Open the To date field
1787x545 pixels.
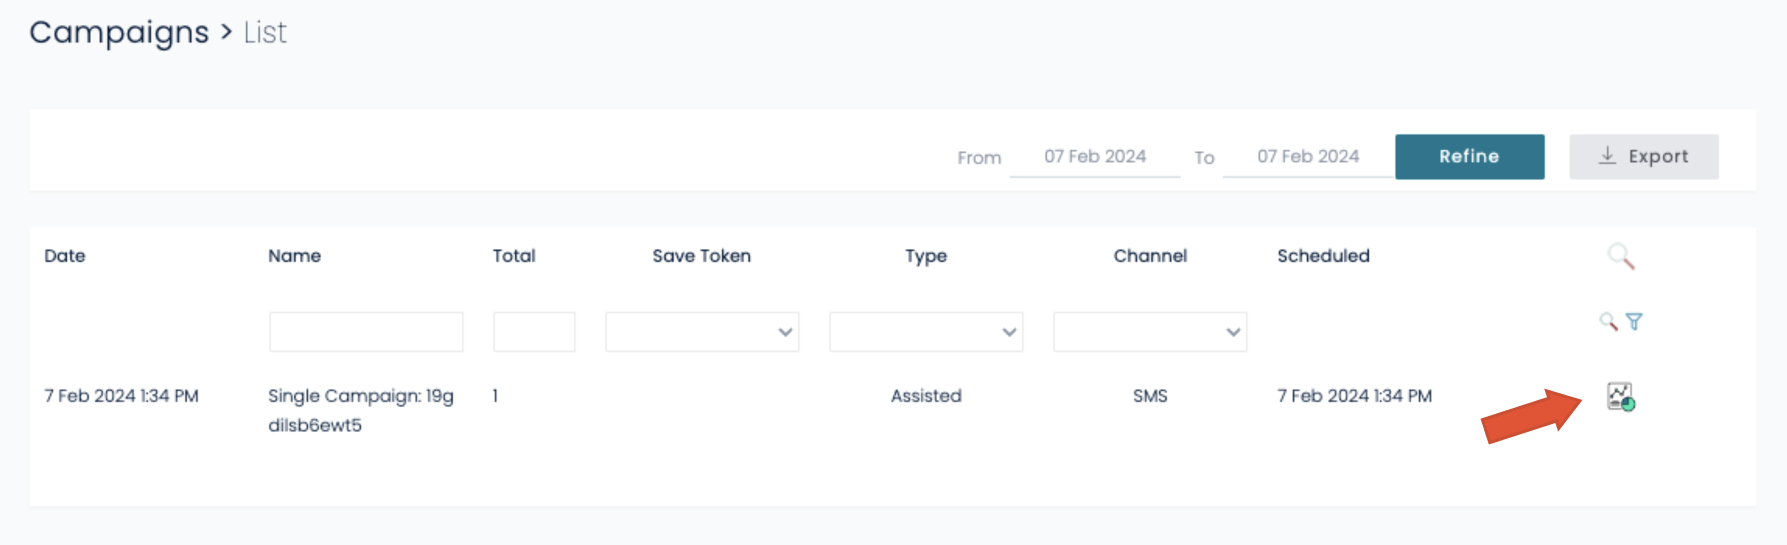[1308, 157]
